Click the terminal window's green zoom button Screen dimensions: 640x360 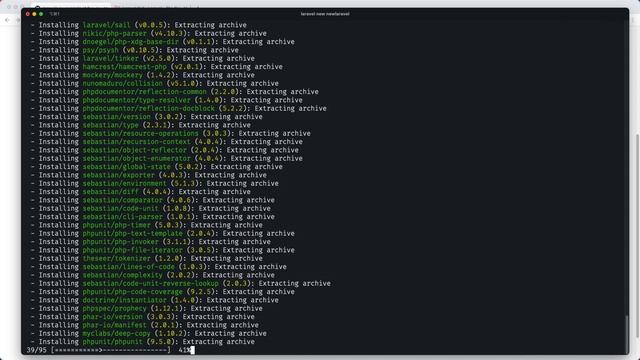coord(41,14)
